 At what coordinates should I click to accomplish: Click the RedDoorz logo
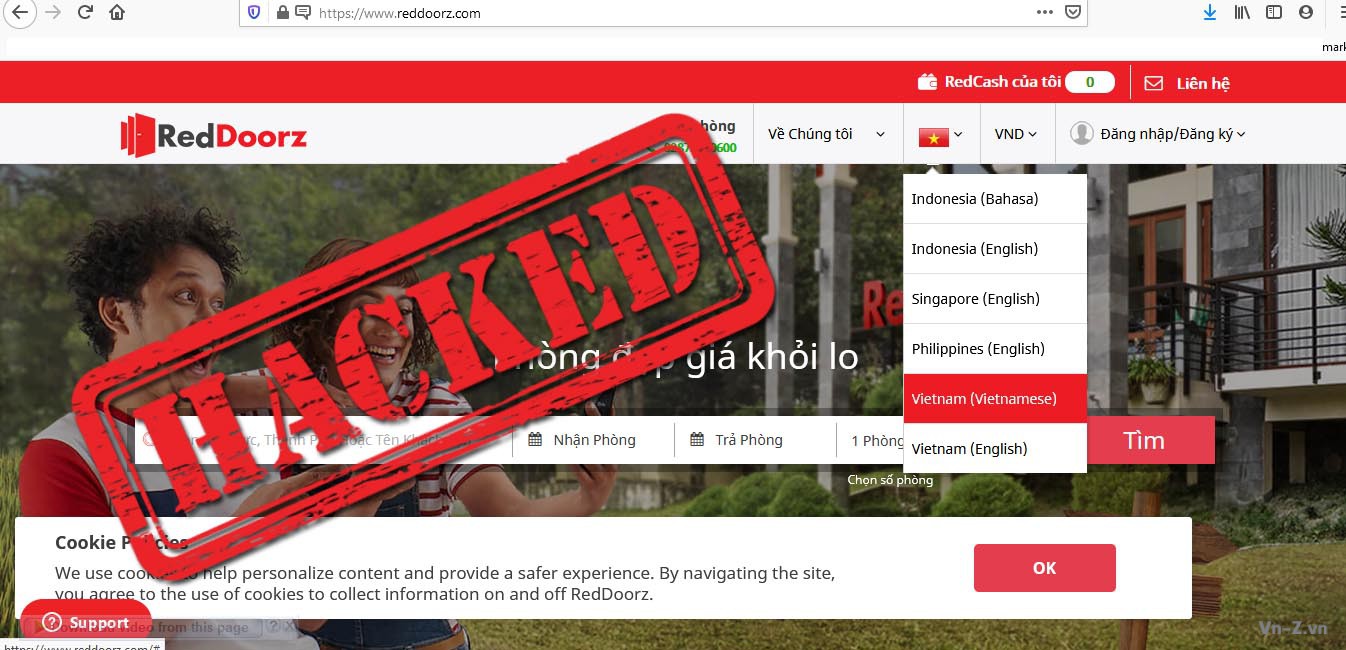(x=213, y=135)
